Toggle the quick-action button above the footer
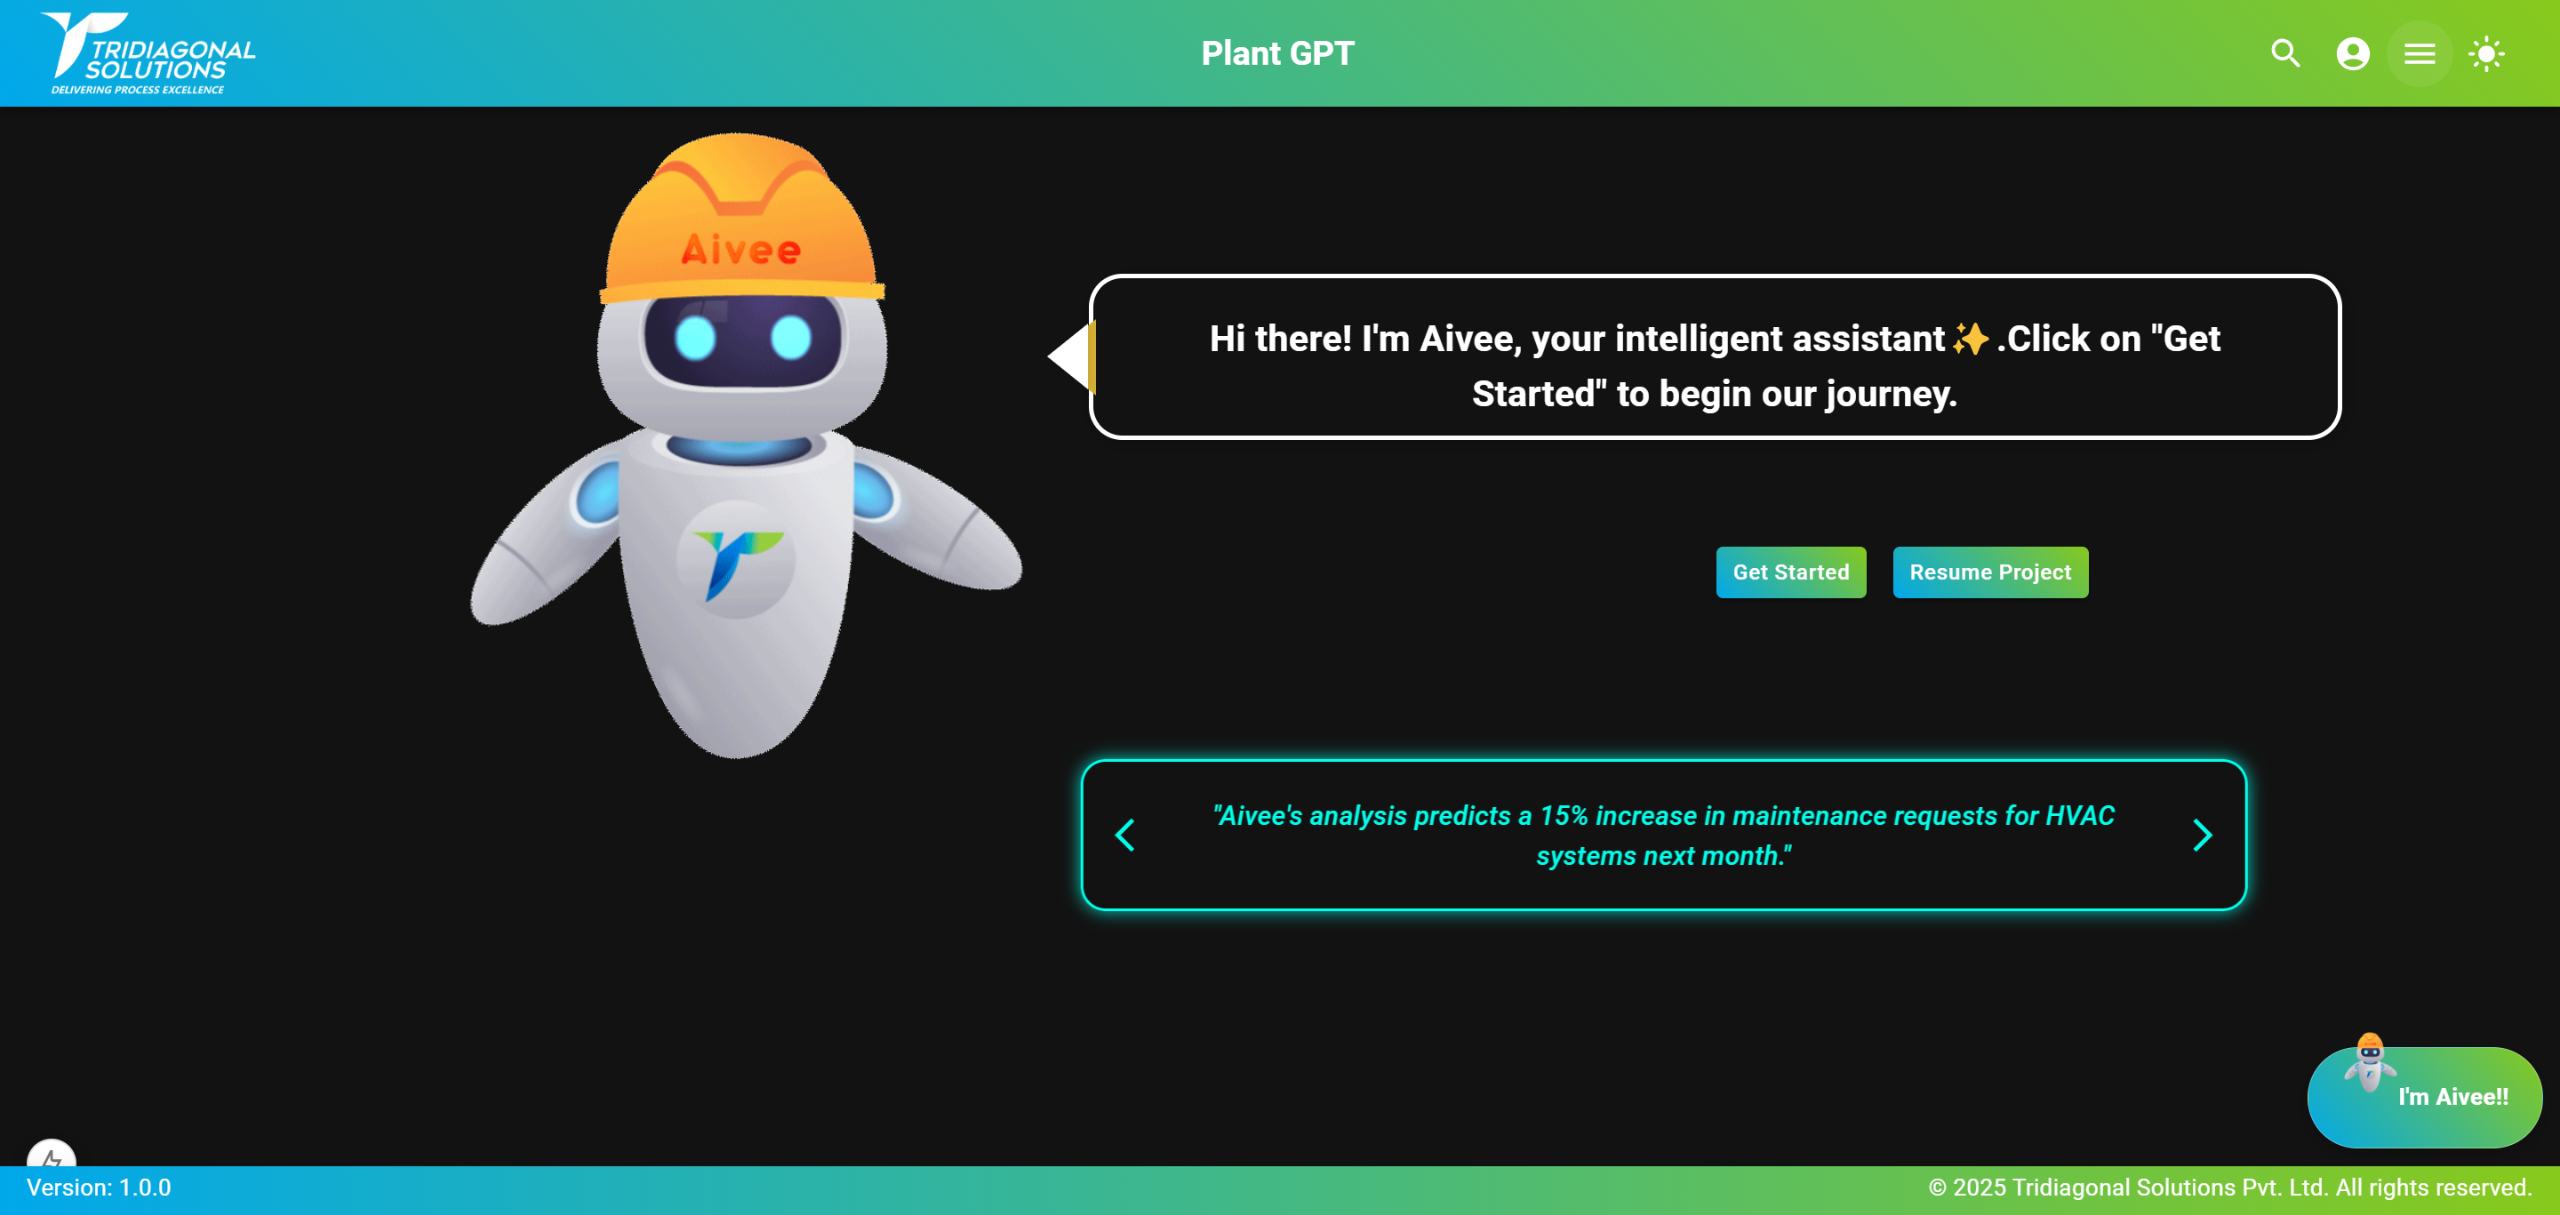This screenshot has height=1215, width=2560. (52, 1160)
